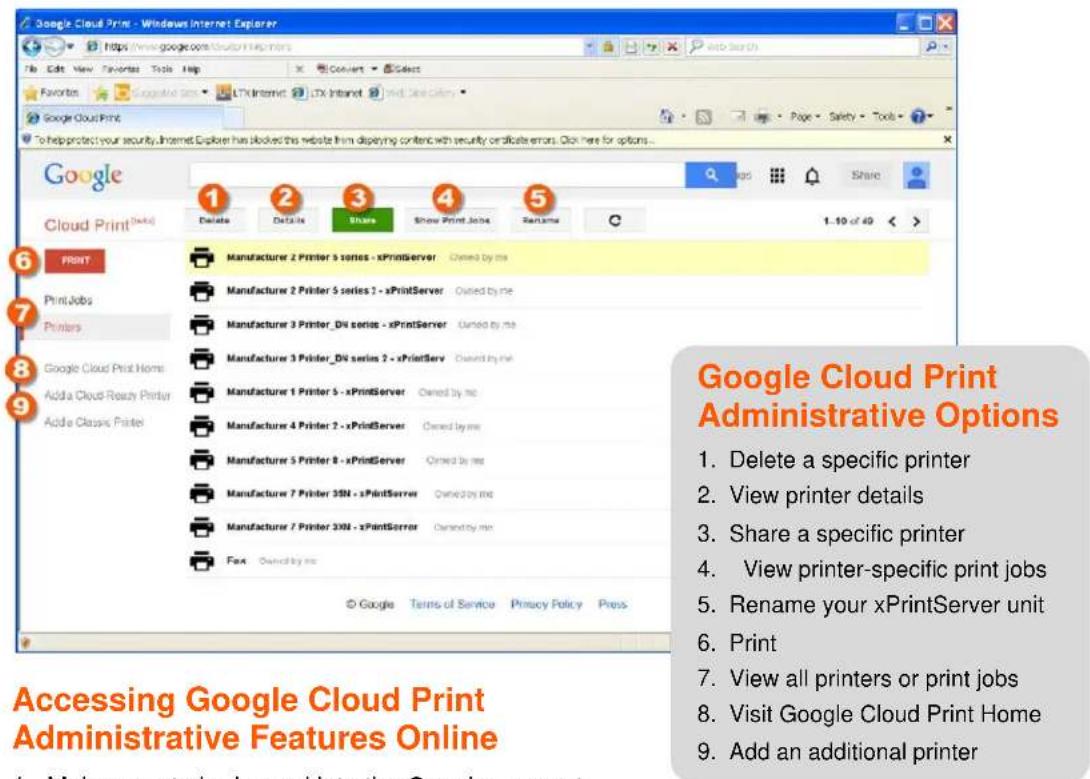1090x779 pixels.
Task: Click printer icon for Manufacturer 7 Printer 35N
Action: pyautogui.click(x=202, y=493)
